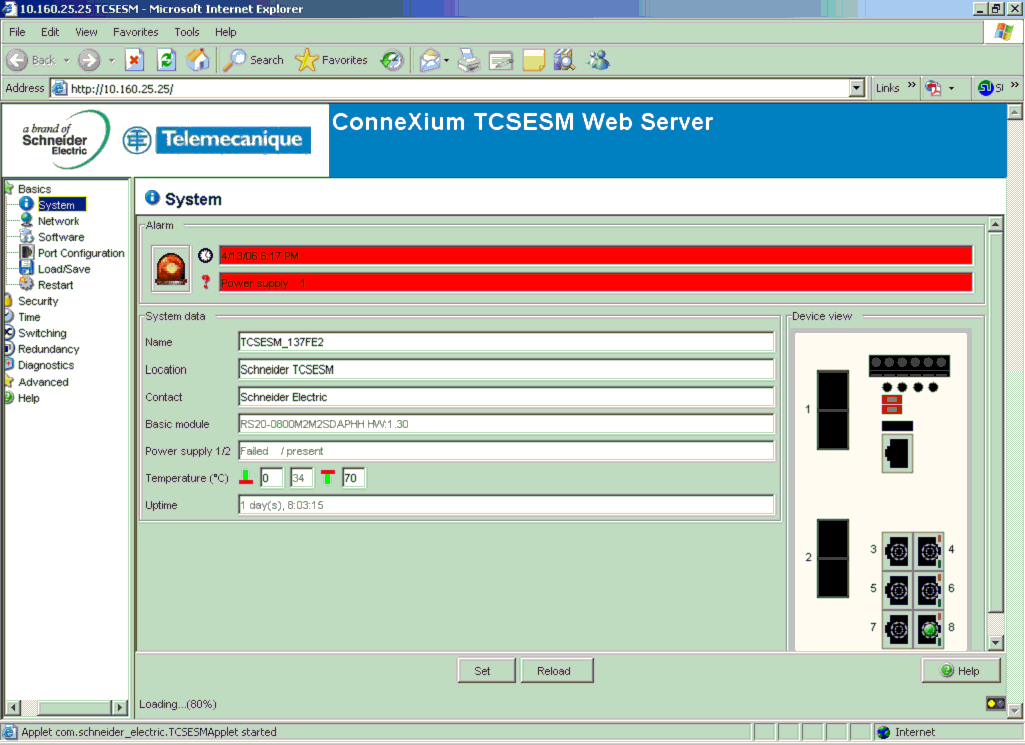The height and width of the screenshot is (745, 1025).
Task: Click the Location field Schneider TCSESM
Action: coord(506,369)
